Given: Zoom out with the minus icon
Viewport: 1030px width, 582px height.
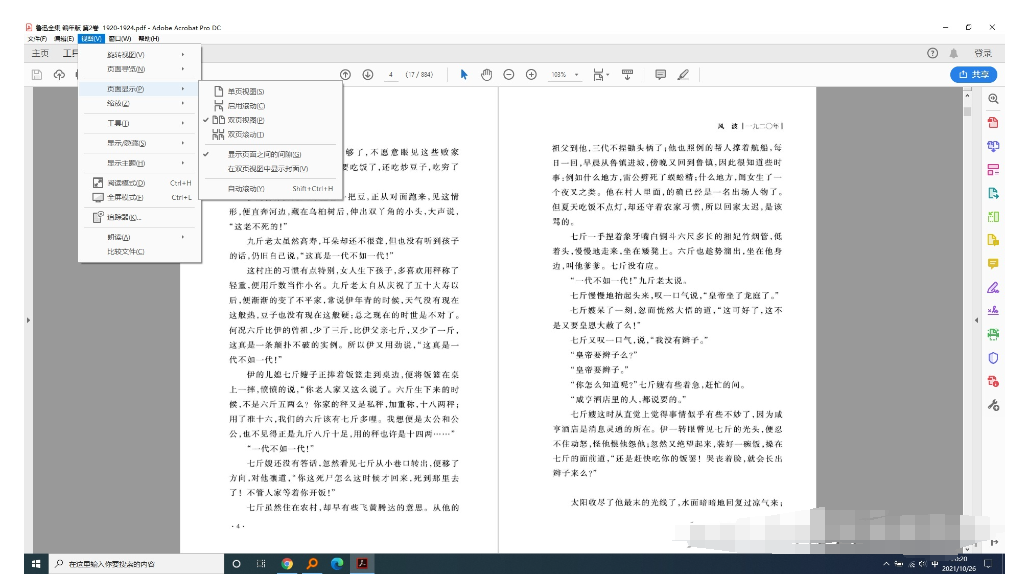Looking at the screenshot, I should coord(508,75).
